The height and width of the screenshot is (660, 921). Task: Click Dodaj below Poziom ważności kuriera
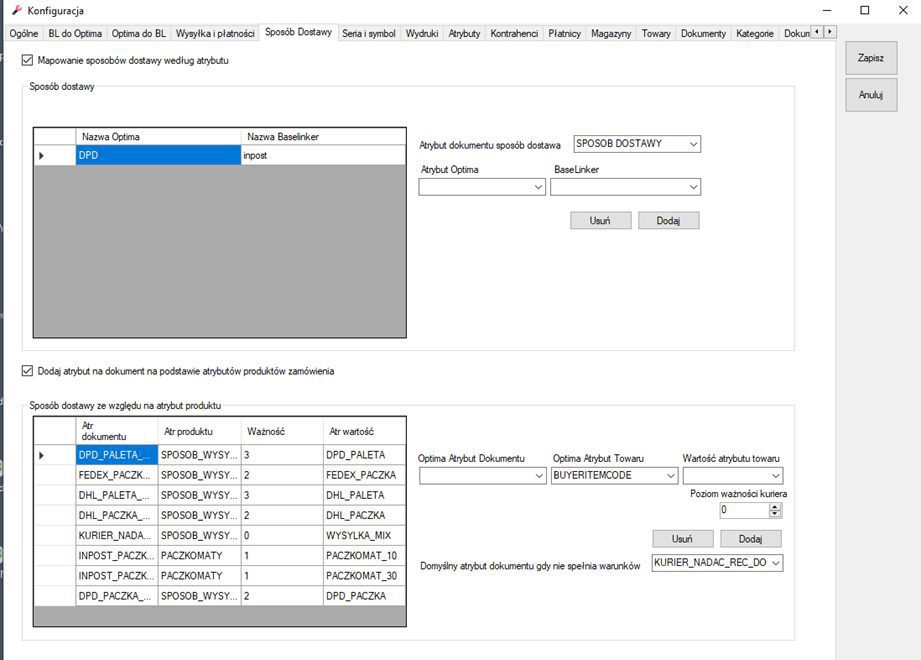point(751,538)
